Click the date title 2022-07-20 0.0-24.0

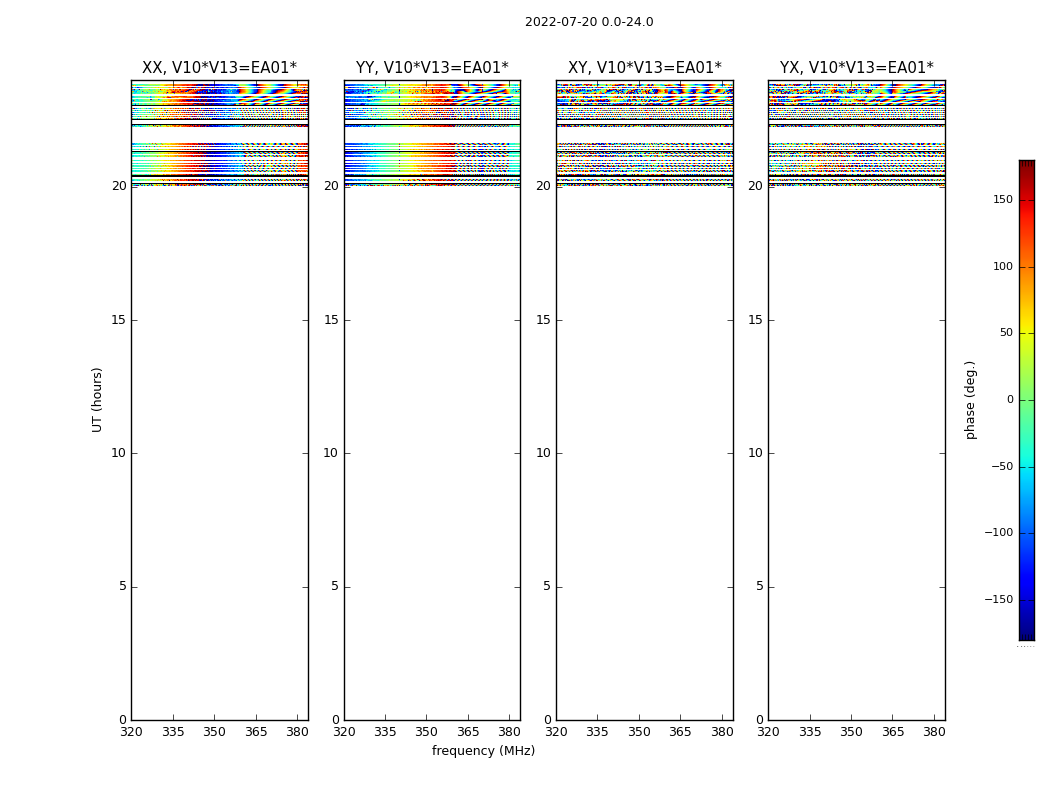pos(589,22)
